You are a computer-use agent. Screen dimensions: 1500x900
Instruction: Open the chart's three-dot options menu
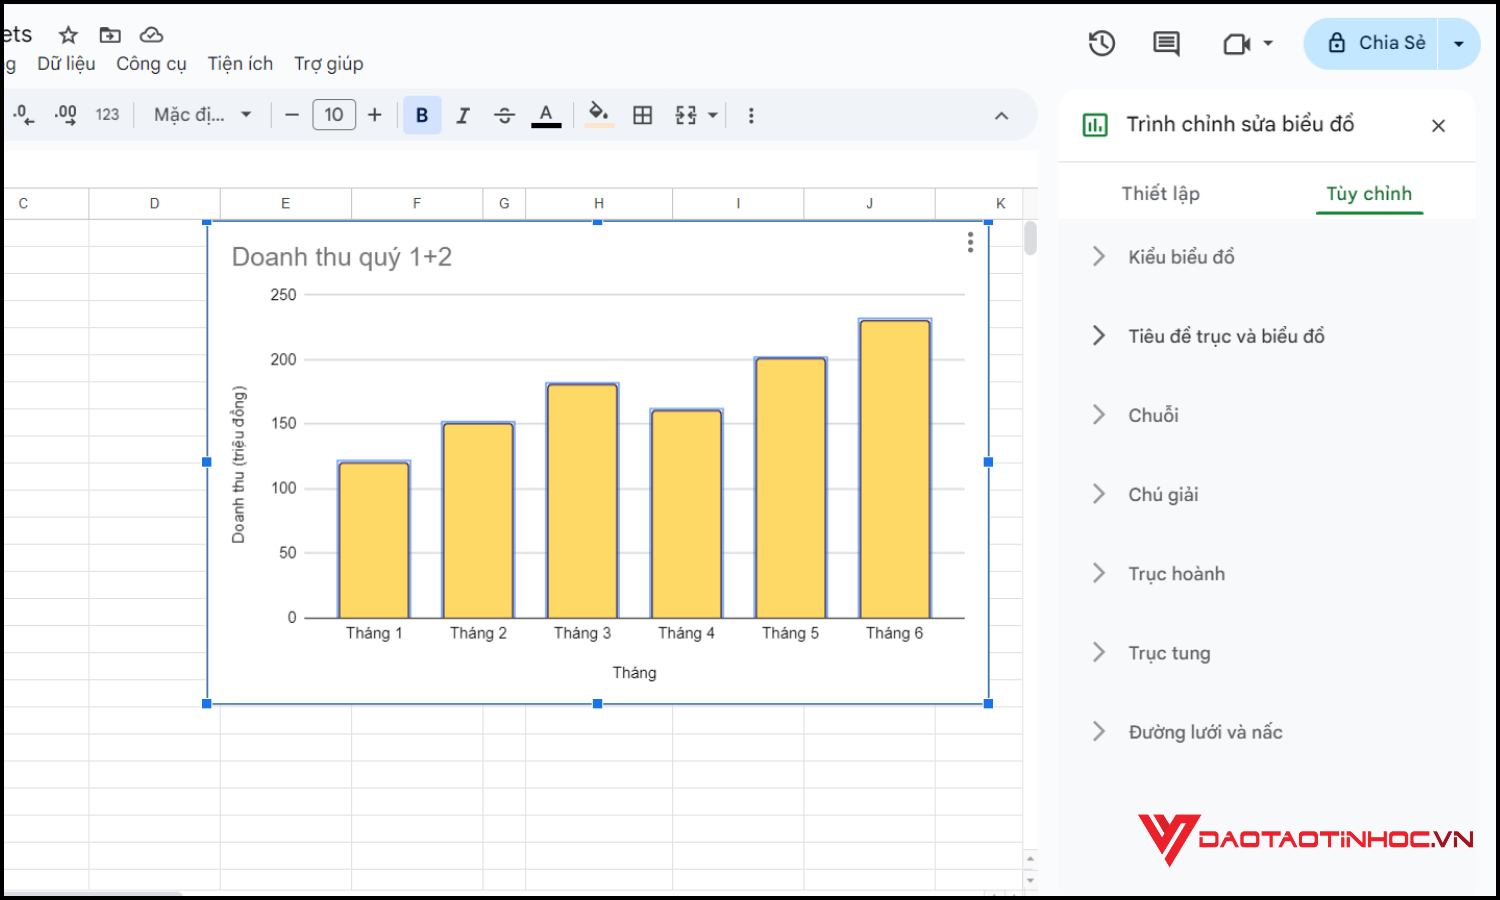(970, 243)
